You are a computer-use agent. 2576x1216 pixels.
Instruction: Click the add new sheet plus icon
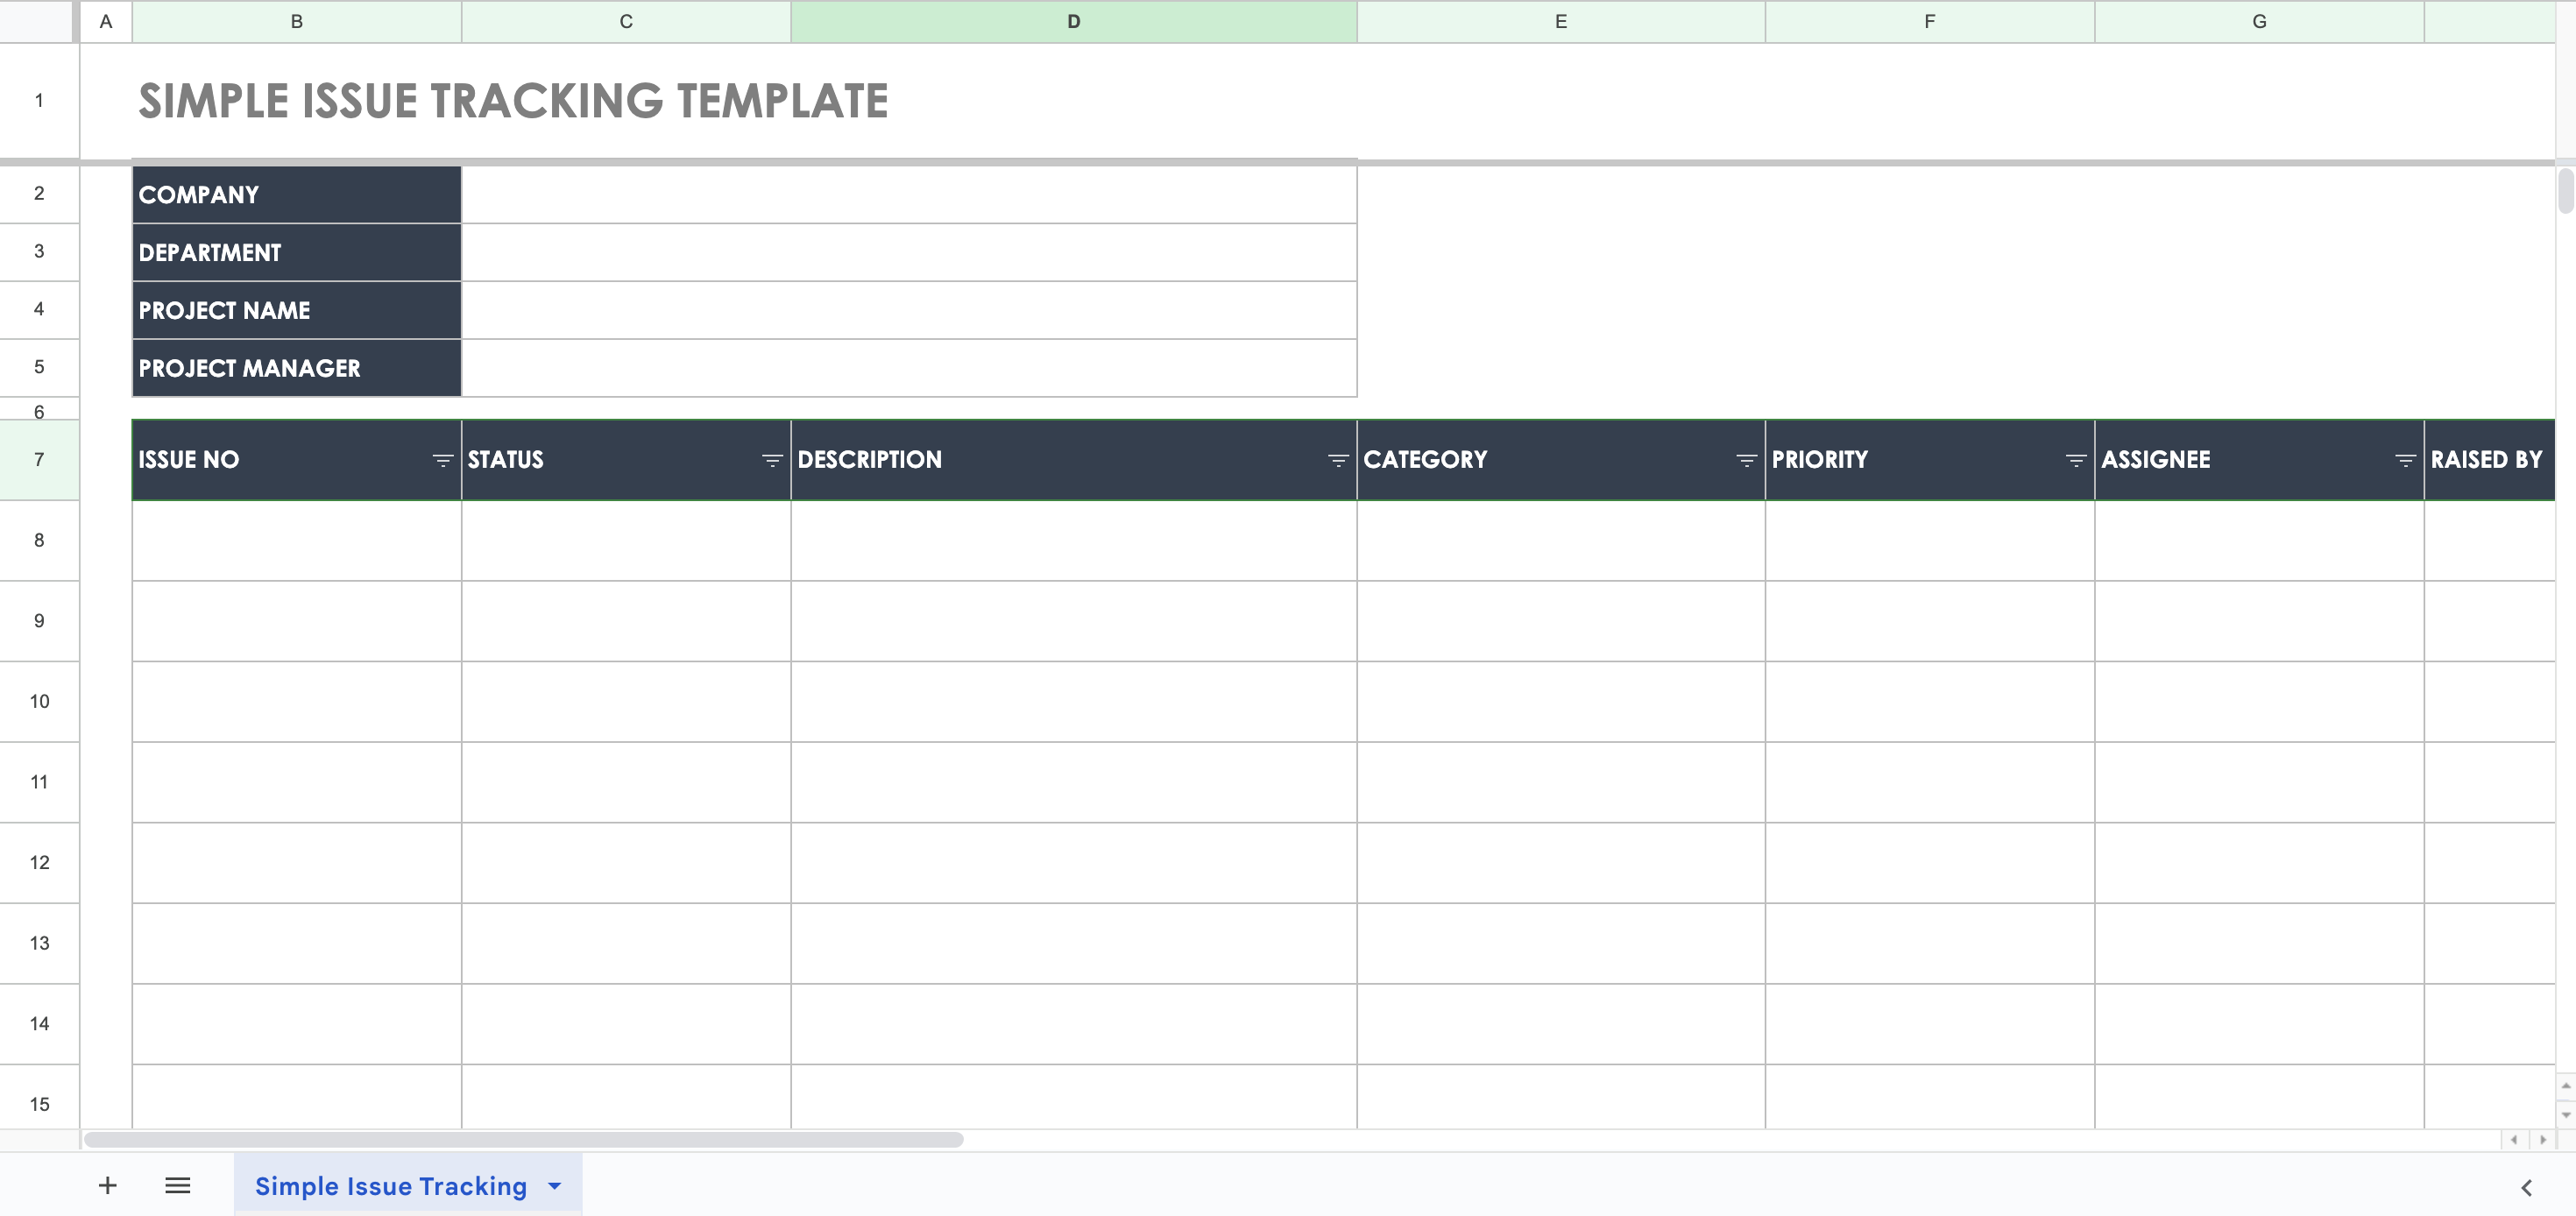pyautogui.click(x=108, y=1186)
